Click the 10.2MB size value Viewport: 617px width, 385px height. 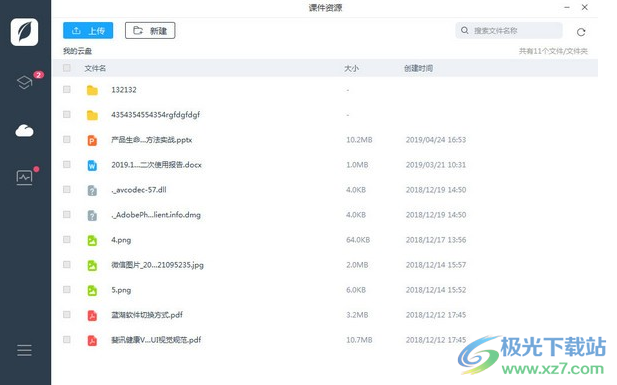359,140
